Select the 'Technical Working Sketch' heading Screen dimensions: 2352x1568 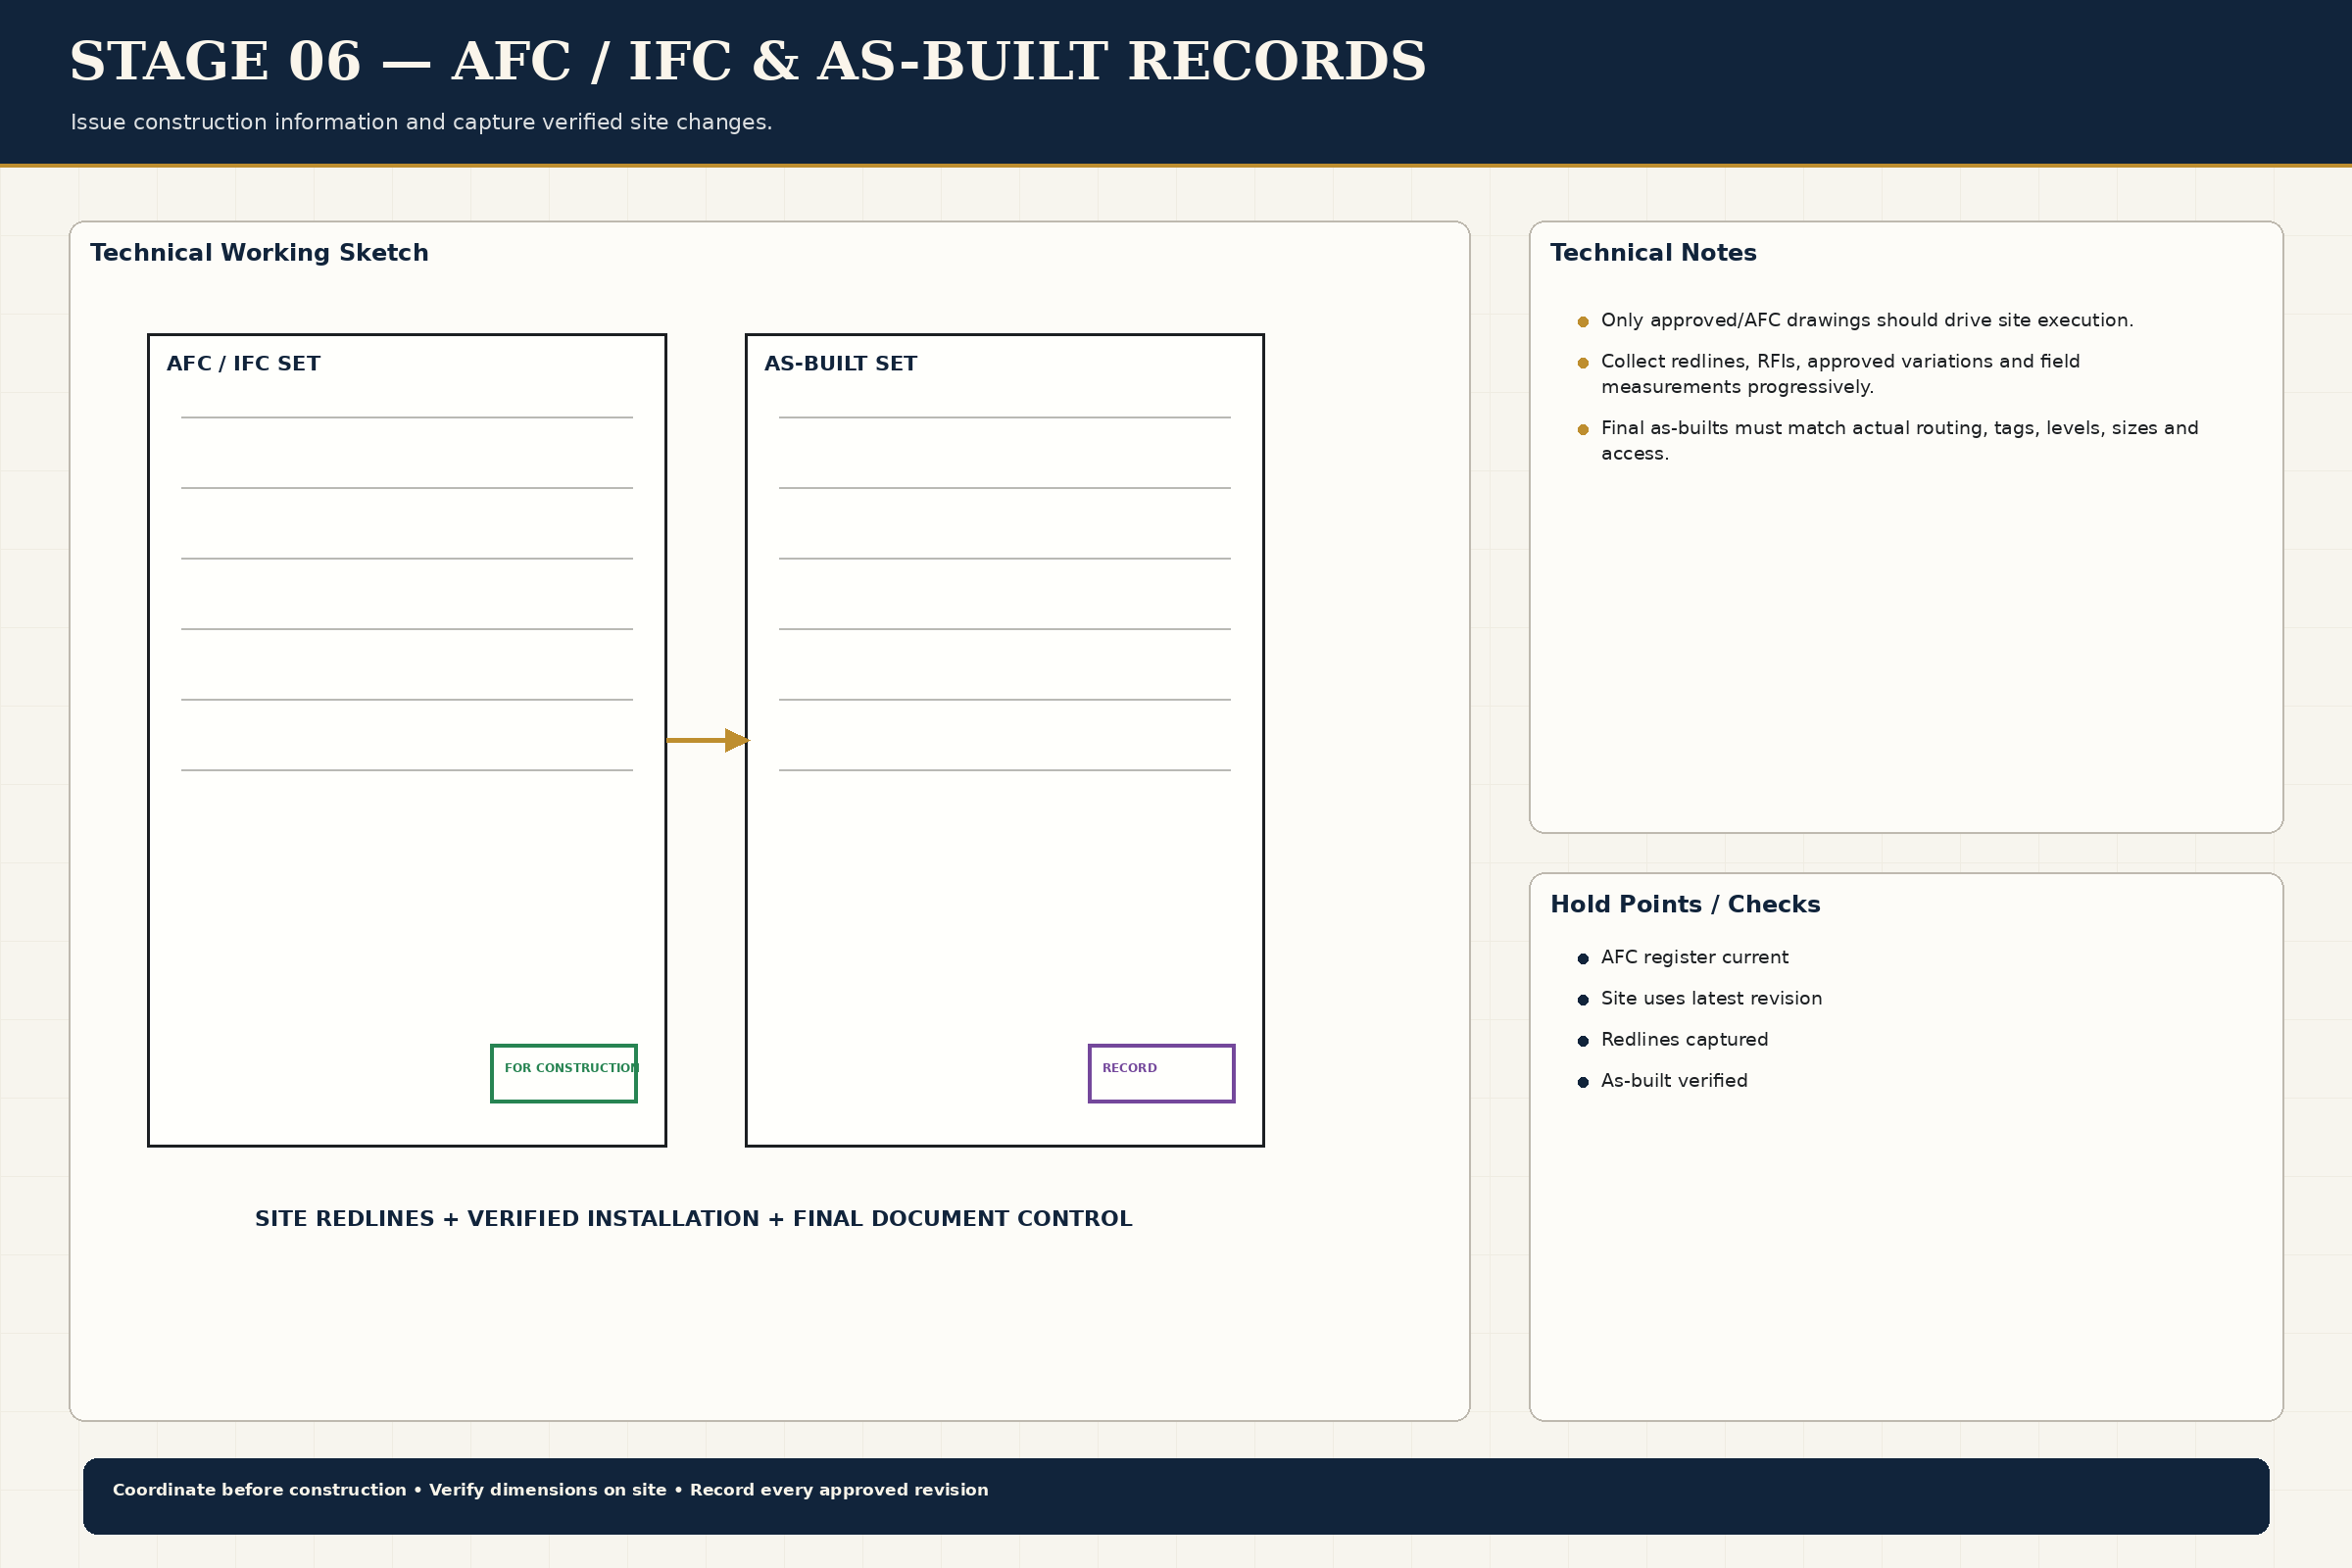259,253
